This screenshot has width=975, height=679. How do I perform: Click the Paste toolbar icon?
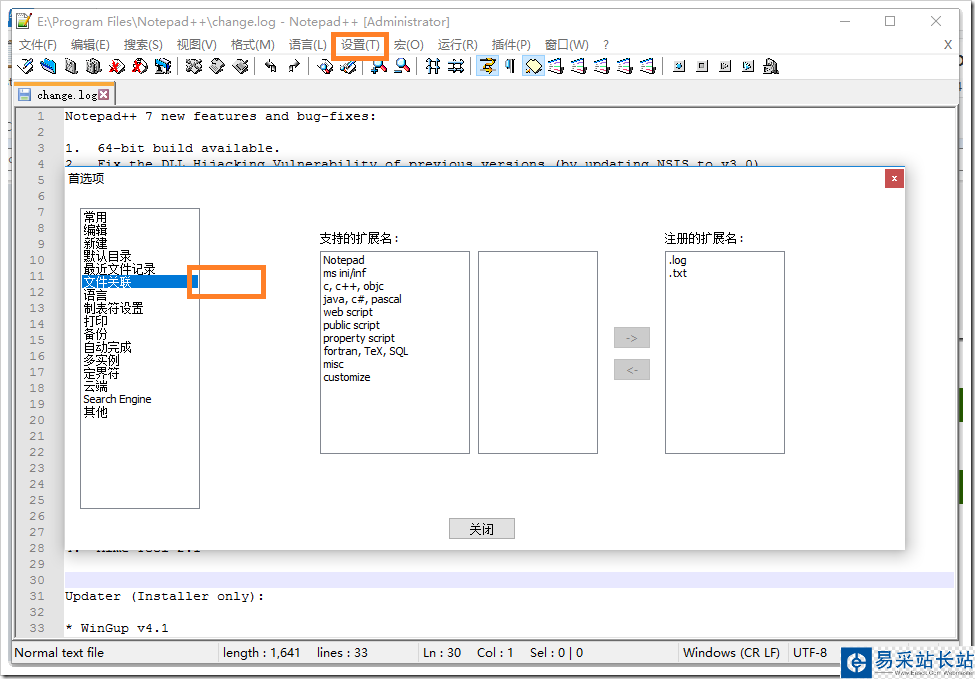point(240,66)
